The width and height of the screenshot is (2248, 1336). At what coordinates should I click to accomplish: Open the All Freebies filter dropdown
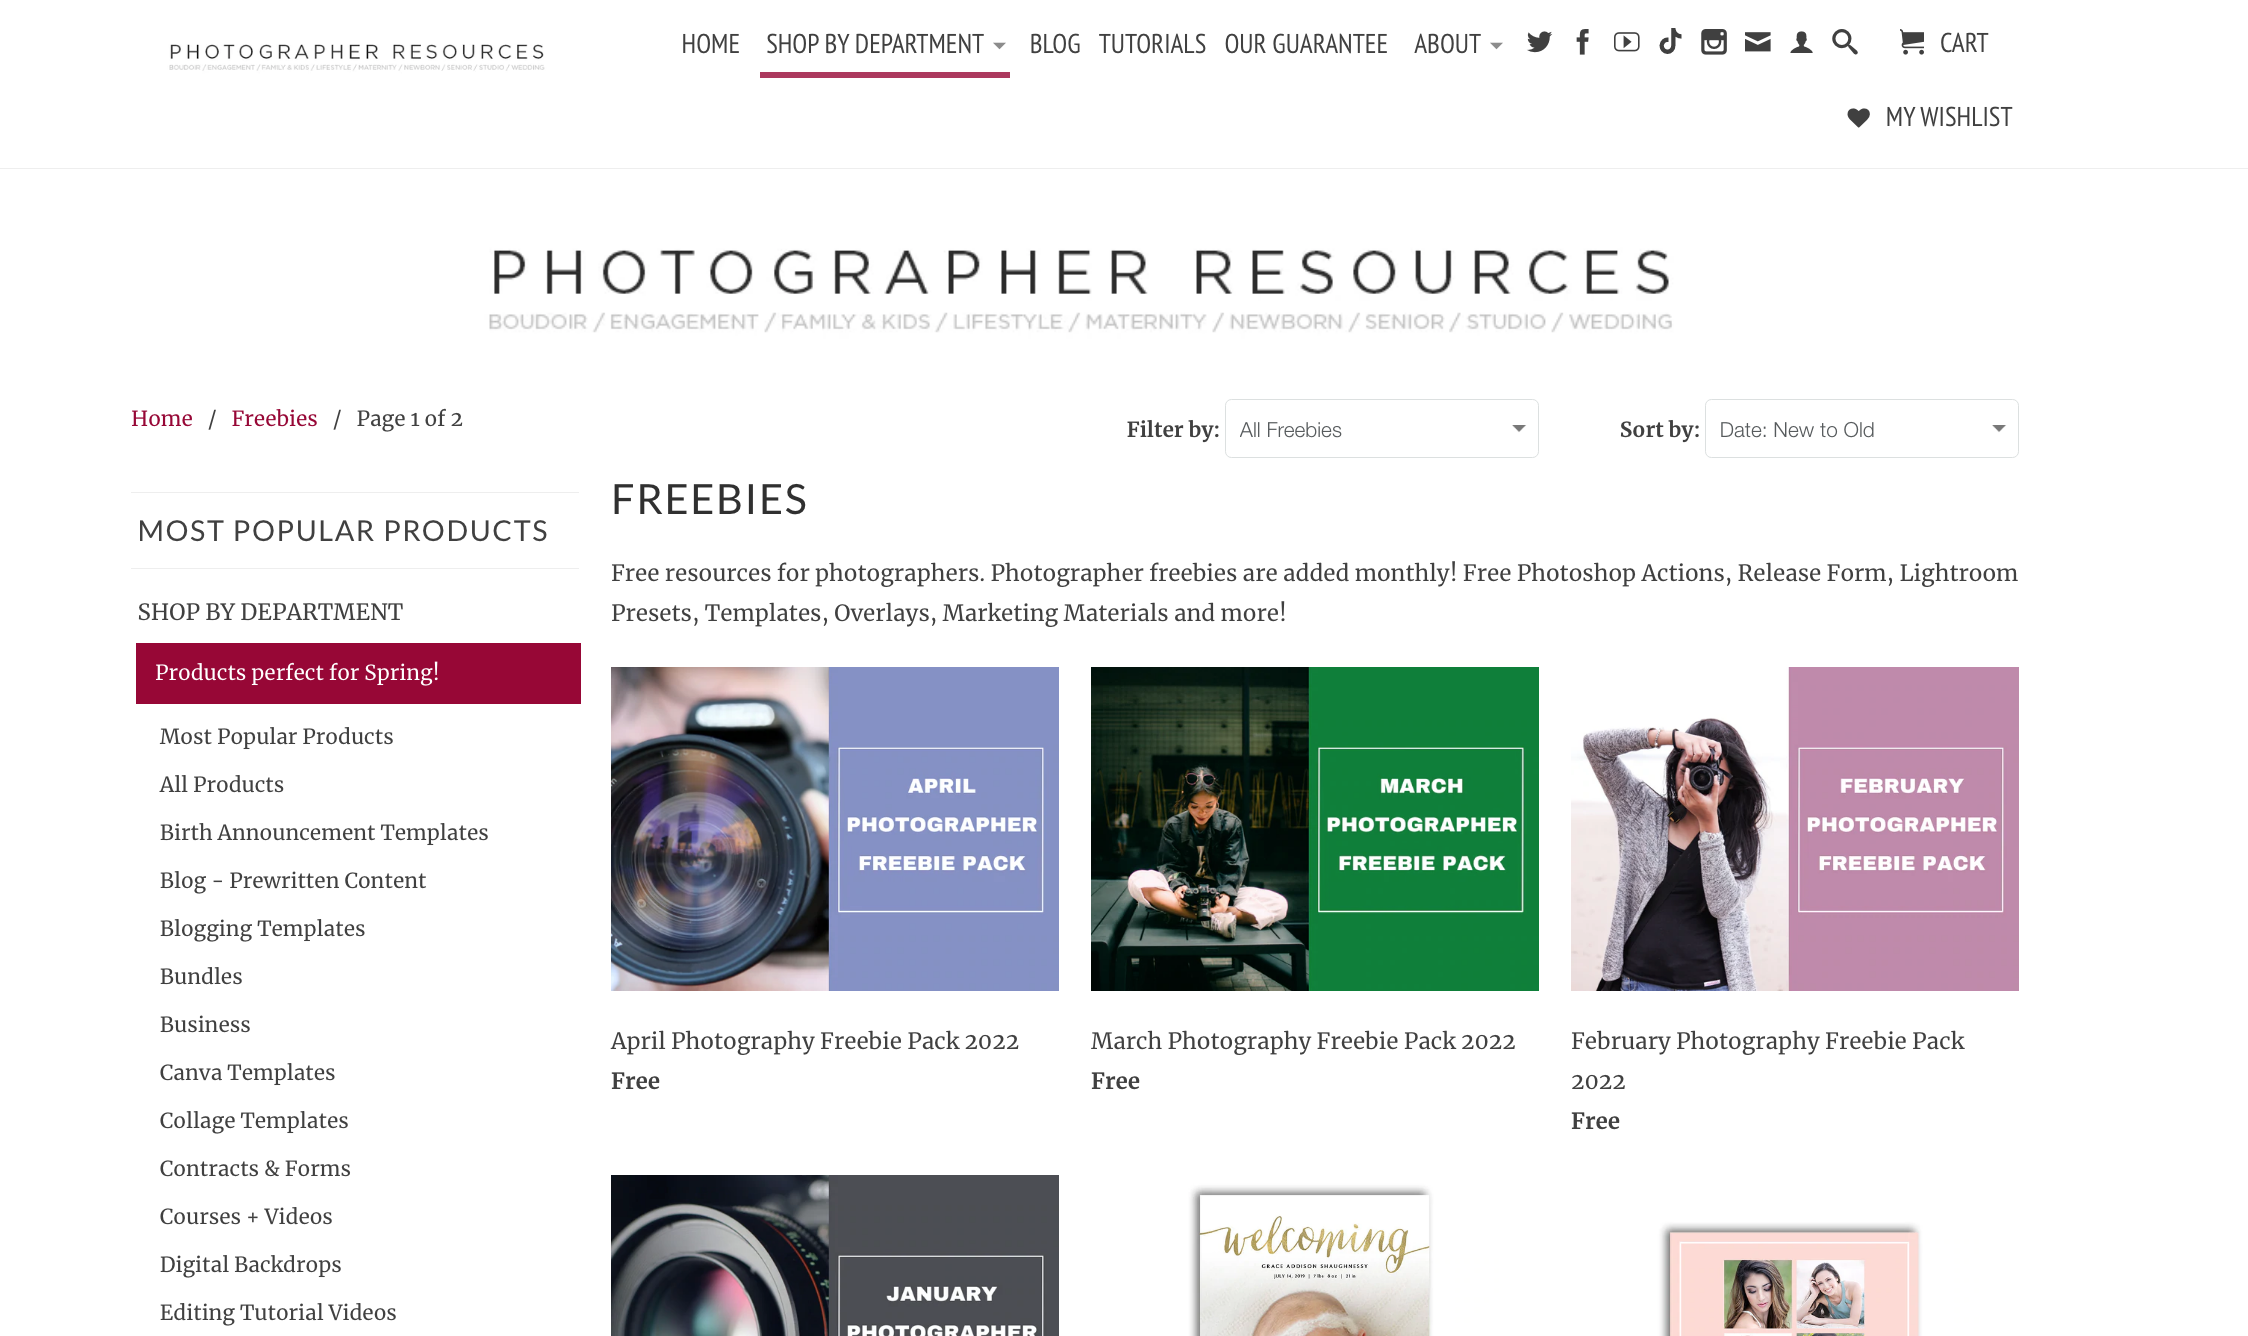tap(1381, 429)
